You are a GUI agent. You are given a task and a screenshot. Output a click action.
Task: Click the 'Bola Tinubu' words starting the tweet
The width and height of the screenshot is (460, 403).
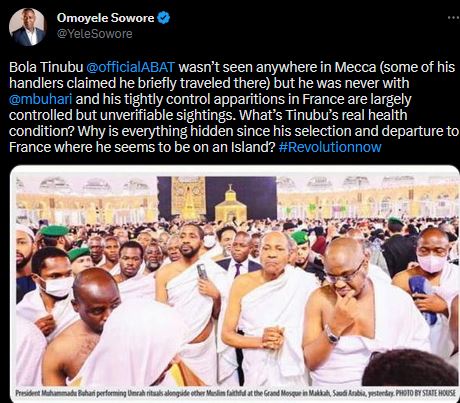46,67
